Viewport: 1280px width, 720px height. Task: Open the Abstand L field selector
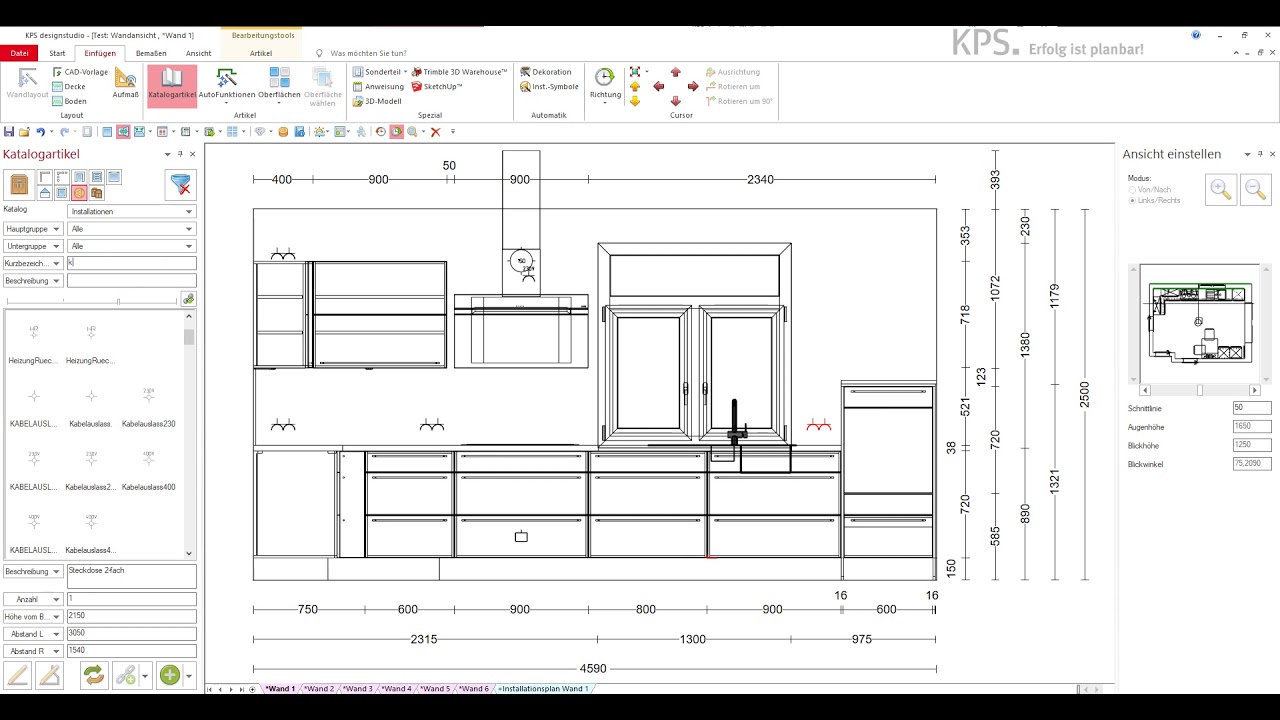33,634
